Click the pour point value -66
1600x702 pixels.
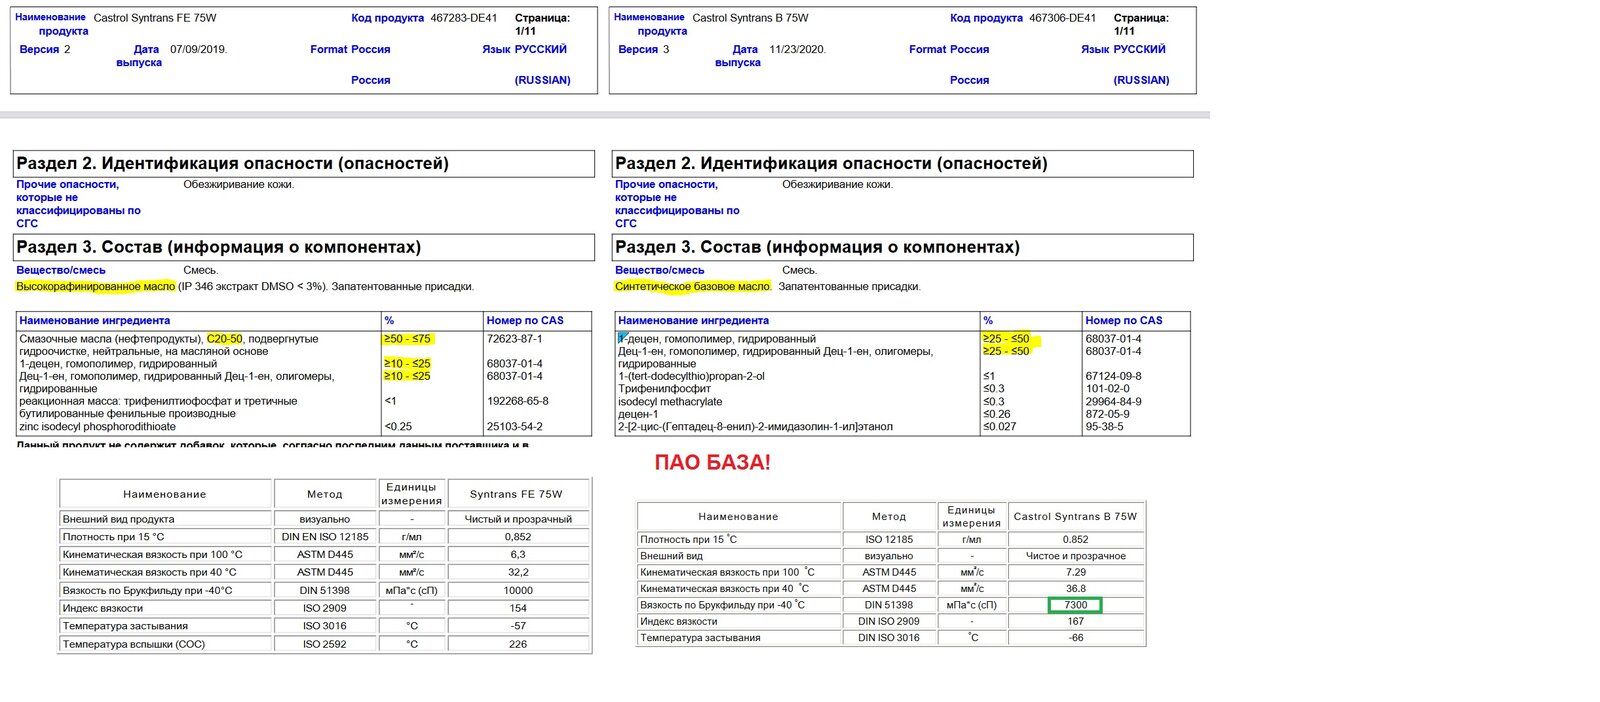[1075, 637]
